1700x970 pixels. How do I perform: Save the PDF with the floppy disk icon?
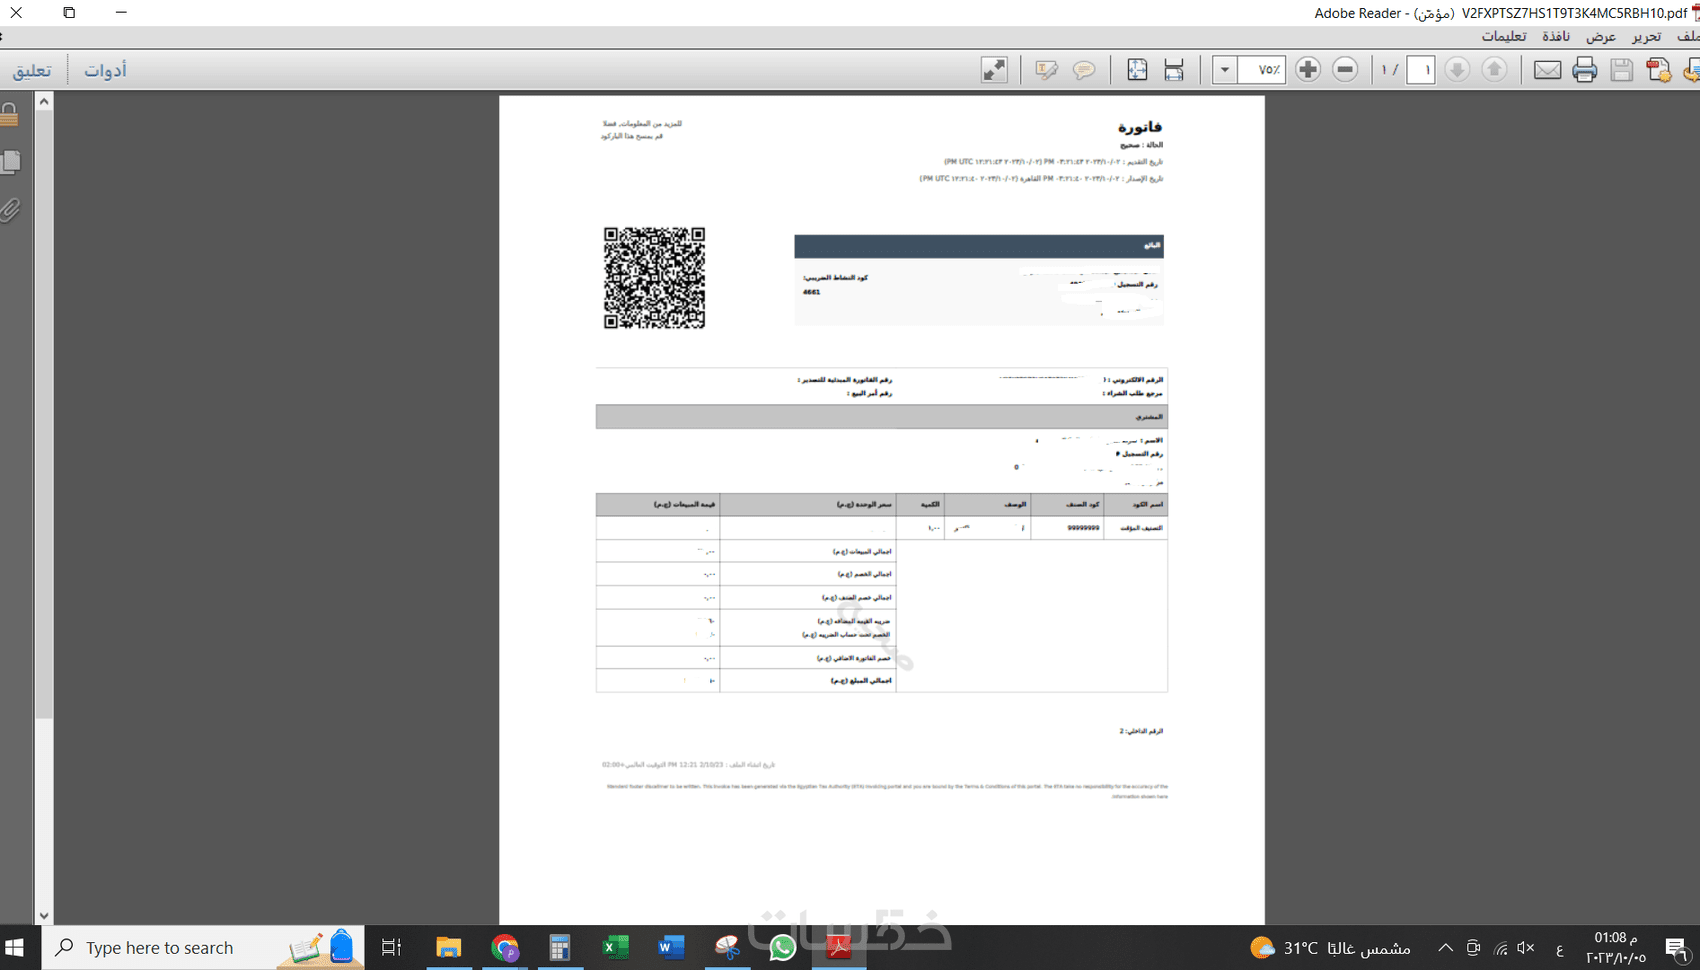1622,70
